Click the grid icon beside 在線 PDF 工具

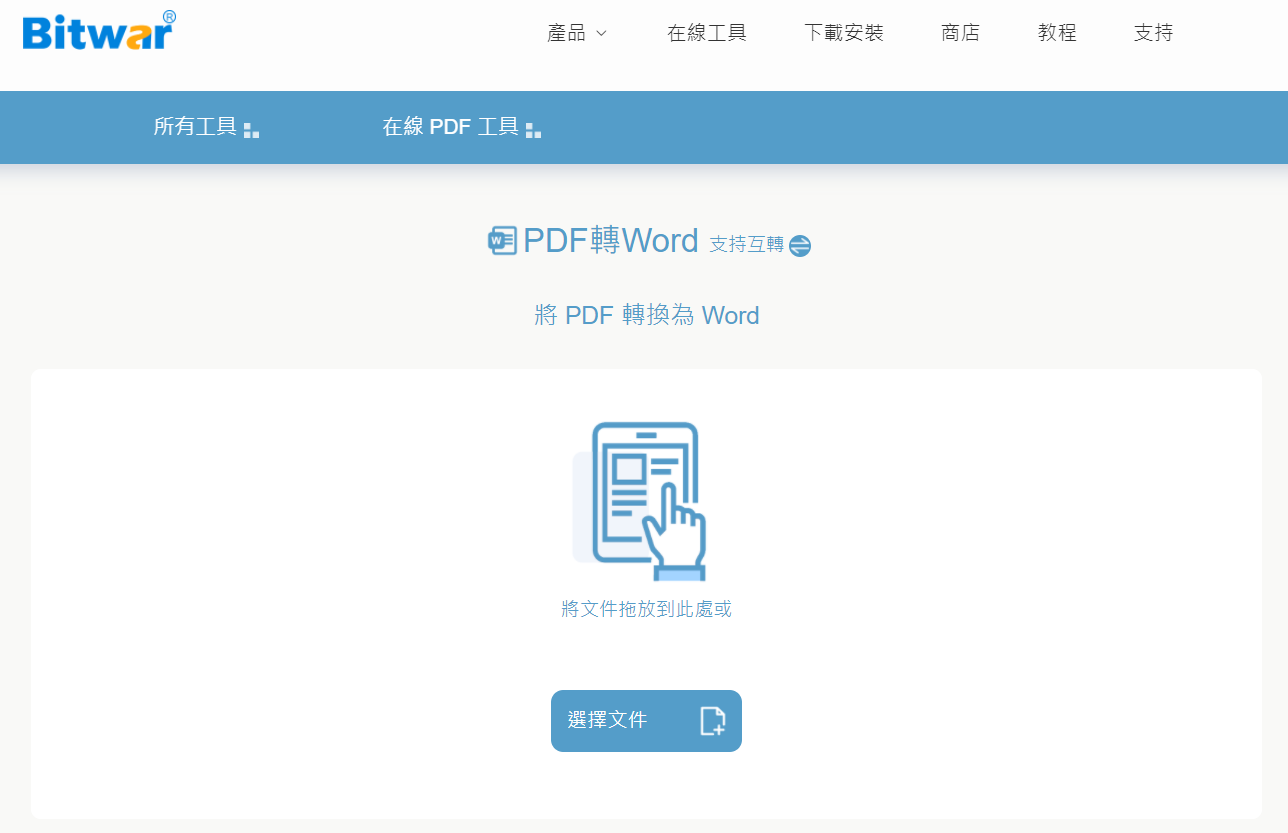533,130
